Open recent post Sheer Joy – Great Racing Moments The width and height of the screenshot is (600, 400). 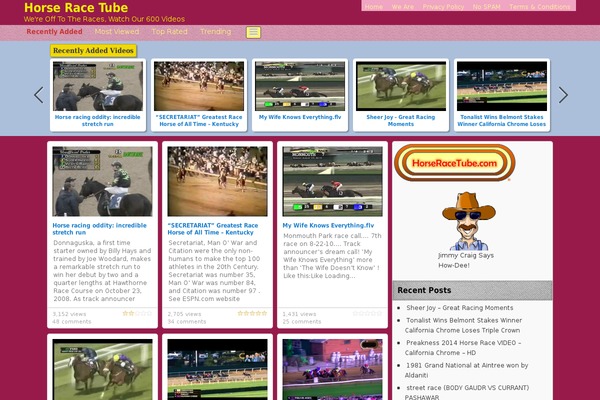460,308
